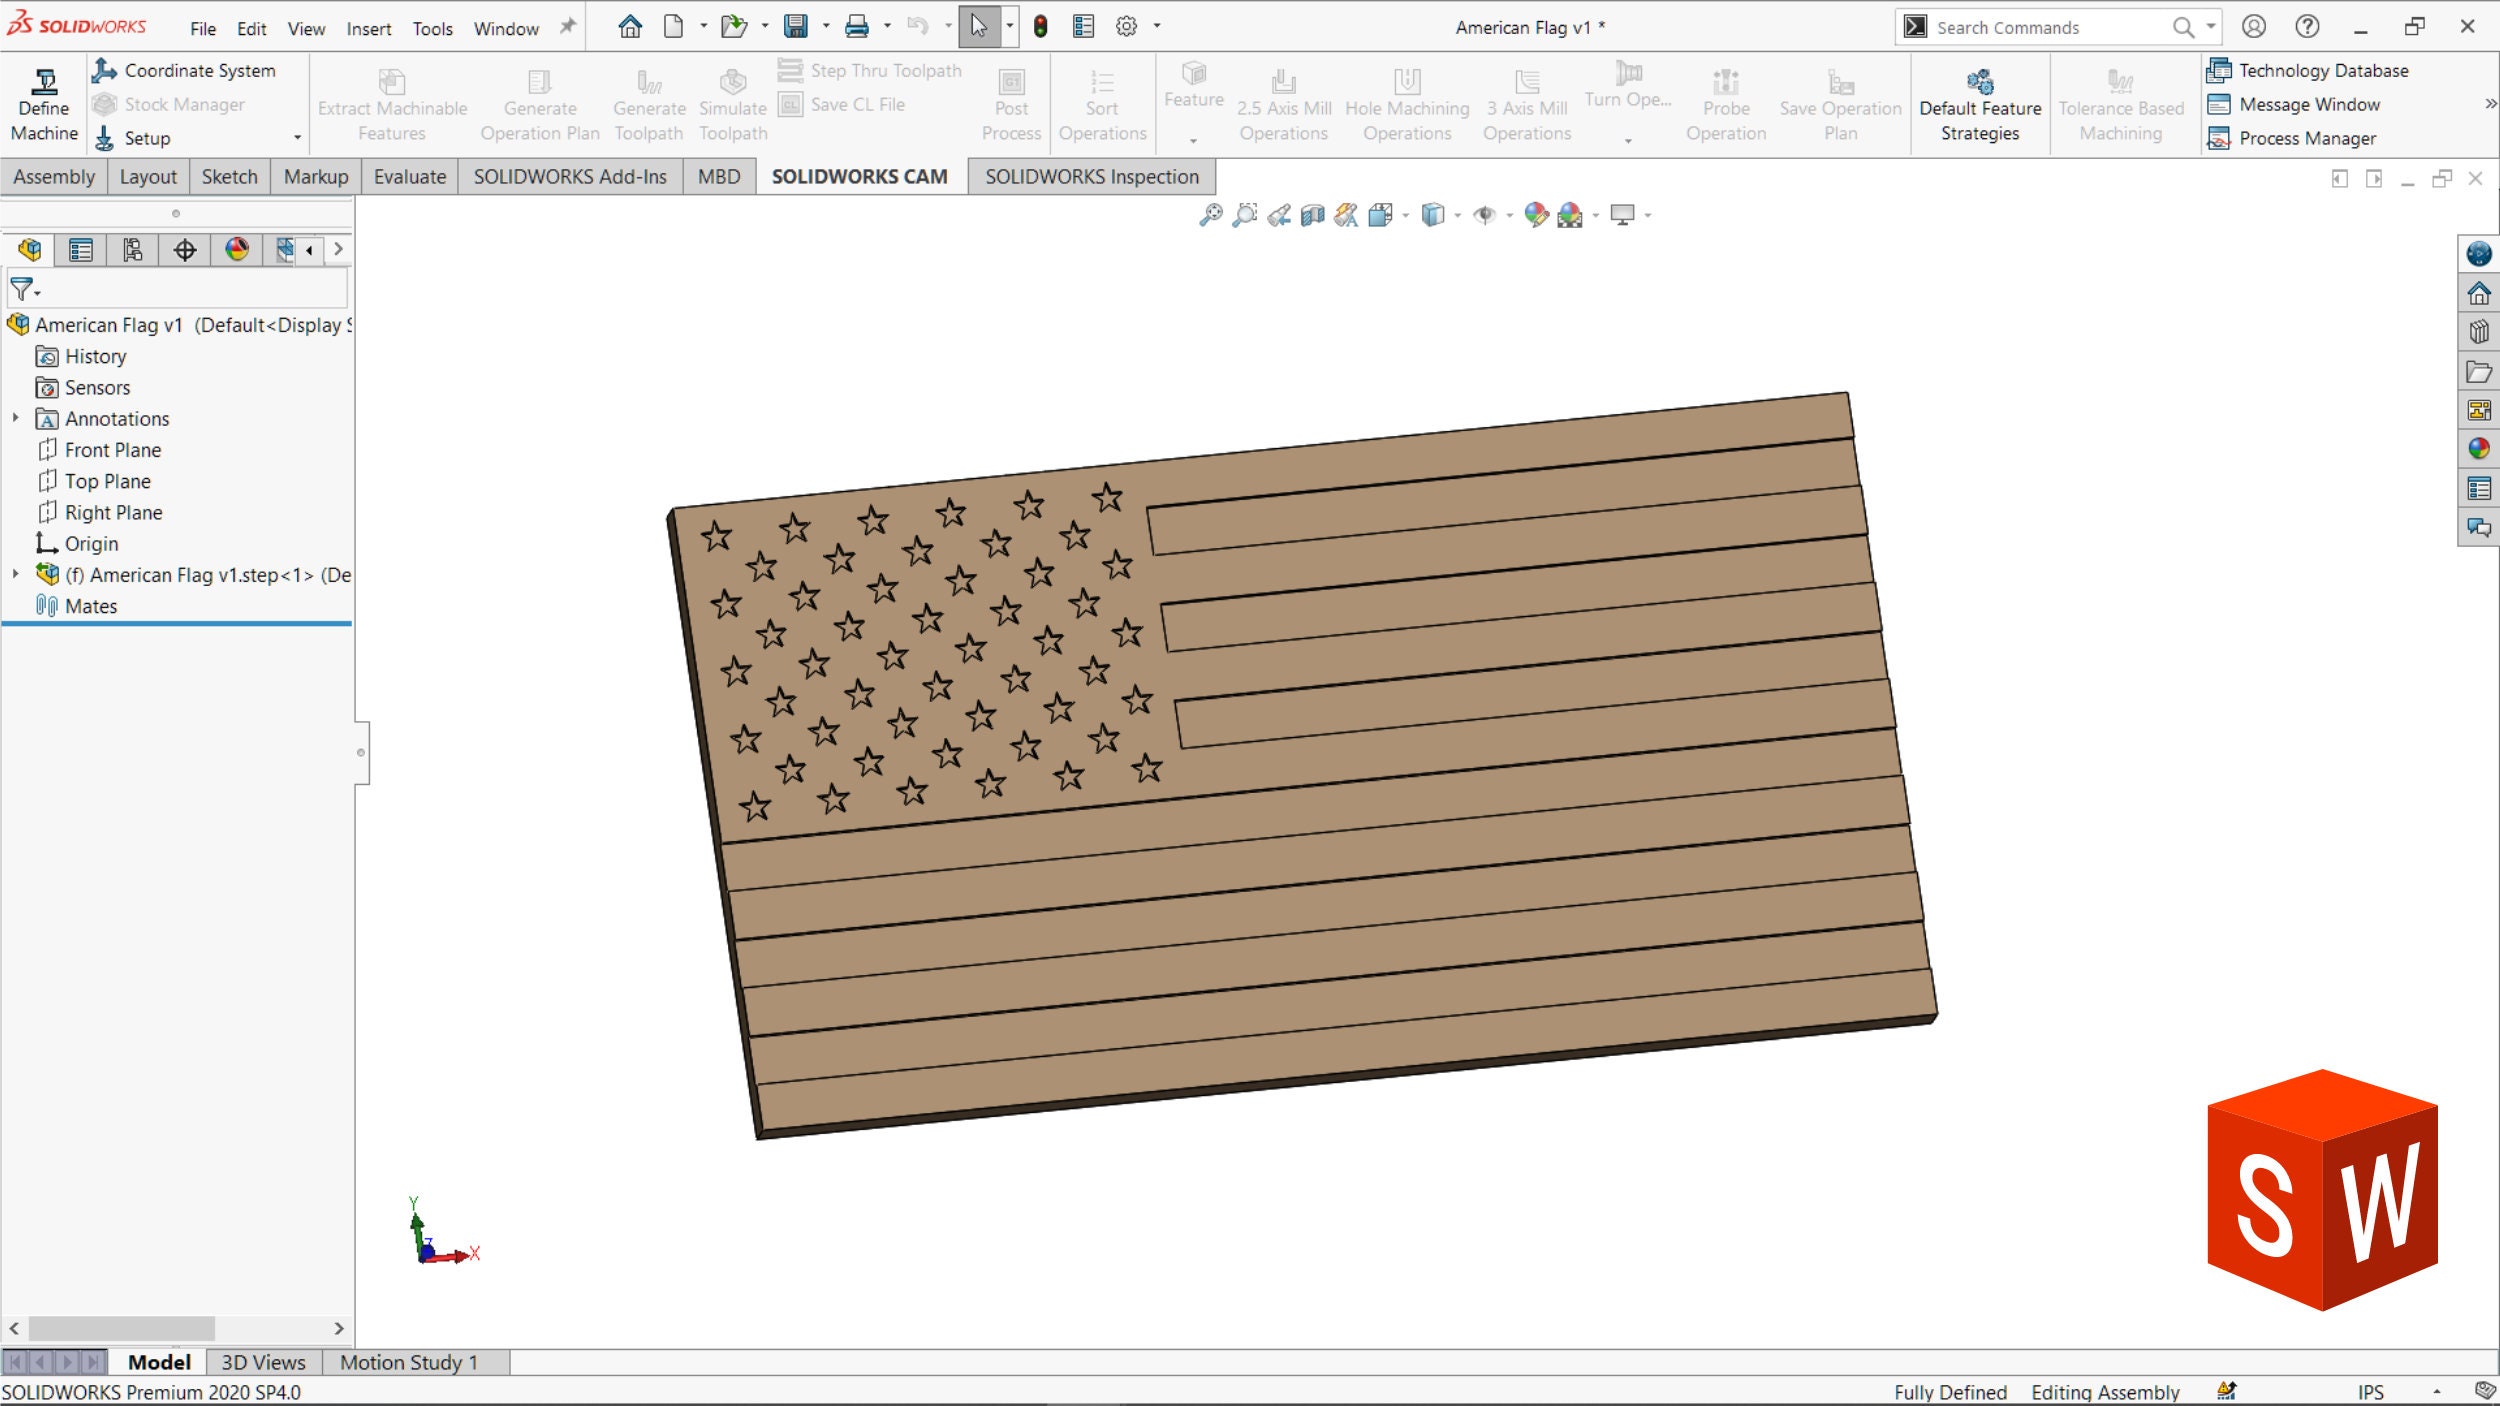Expand the American Flag v1.step tree node
2500x1406 pixels.
pyautogui.click(x=14, y=574)
